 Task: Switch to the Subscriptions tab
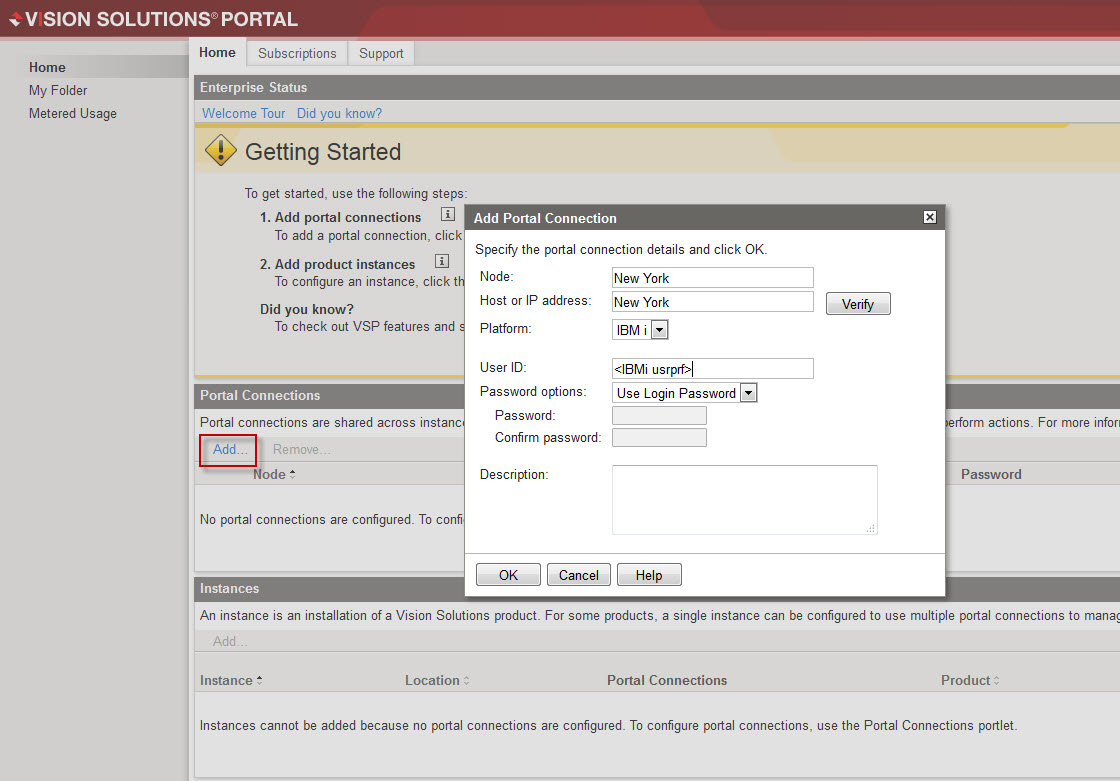297,53
